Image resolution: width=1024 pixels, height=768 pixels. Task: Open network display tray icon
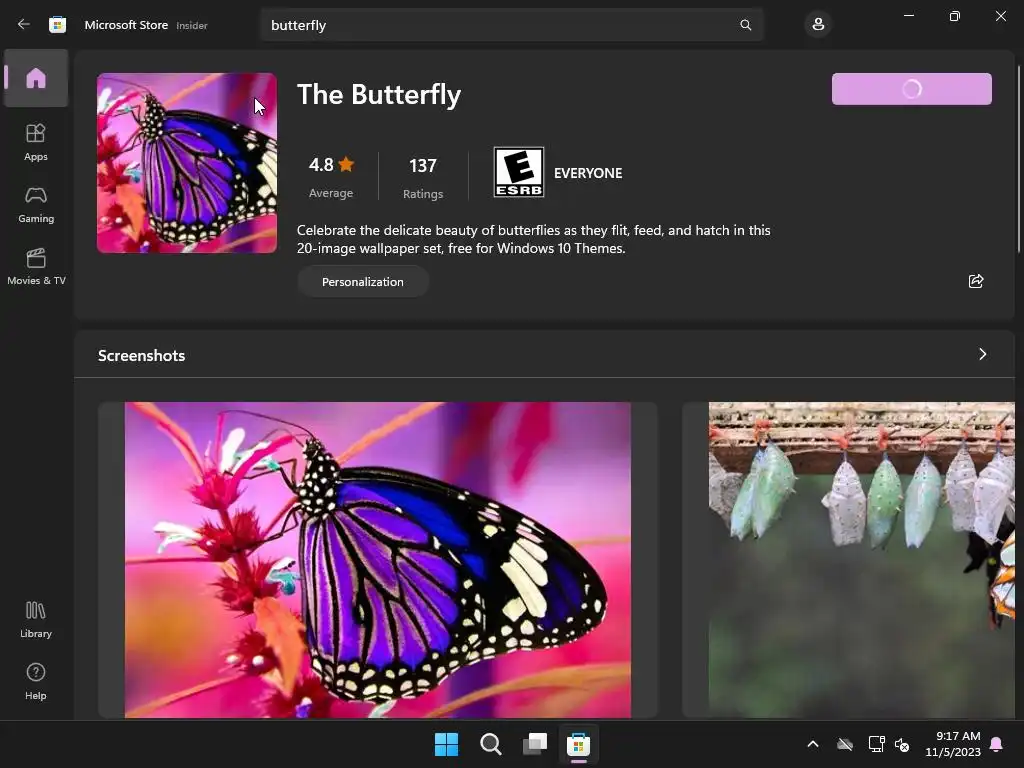click(x=876, y=744)
